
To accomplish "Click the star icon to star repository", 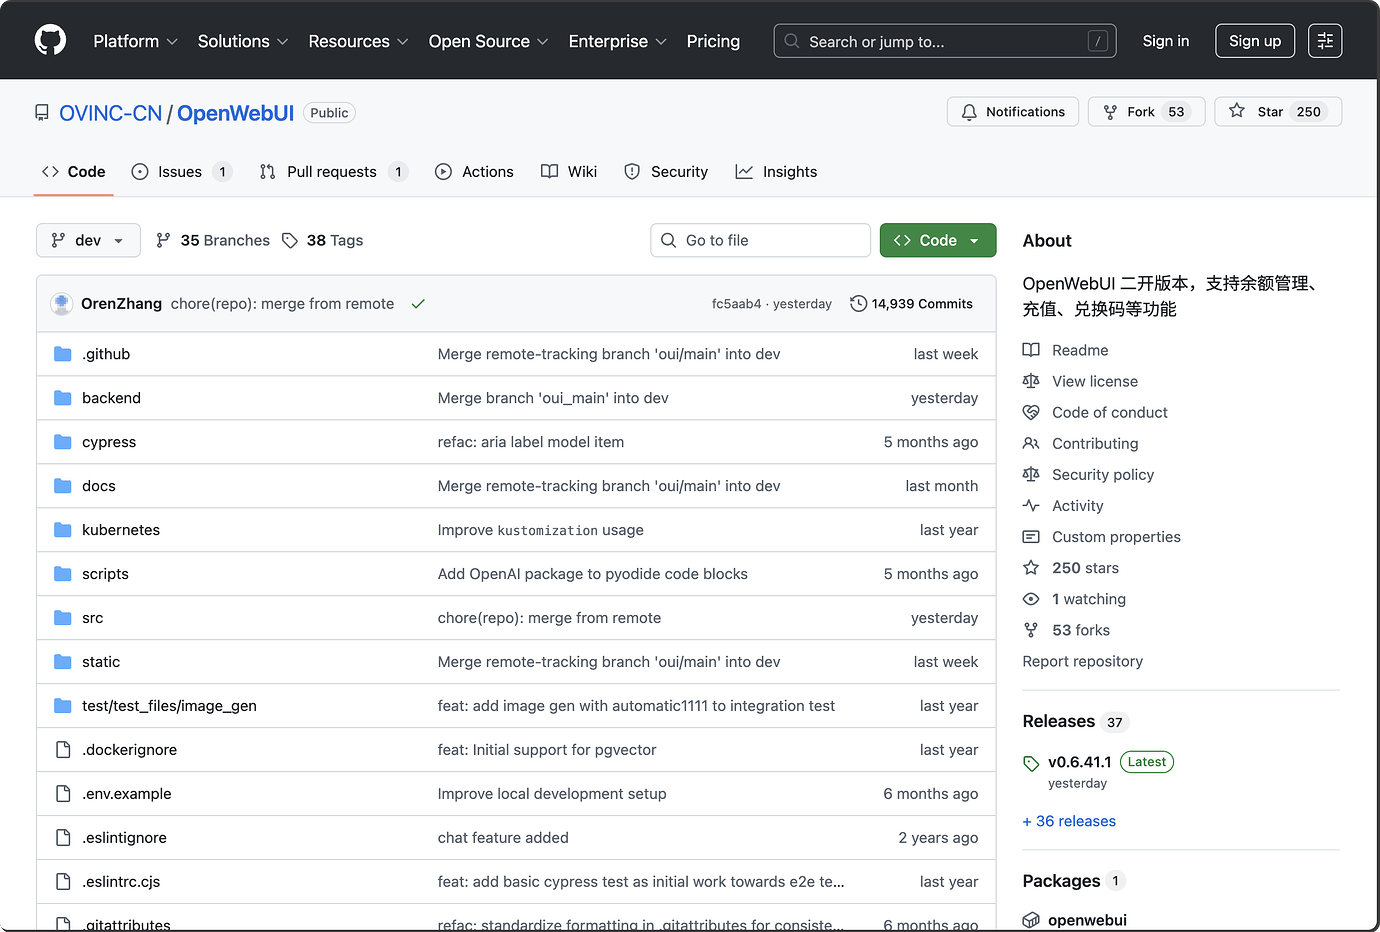I will [x=1237, y=111].
